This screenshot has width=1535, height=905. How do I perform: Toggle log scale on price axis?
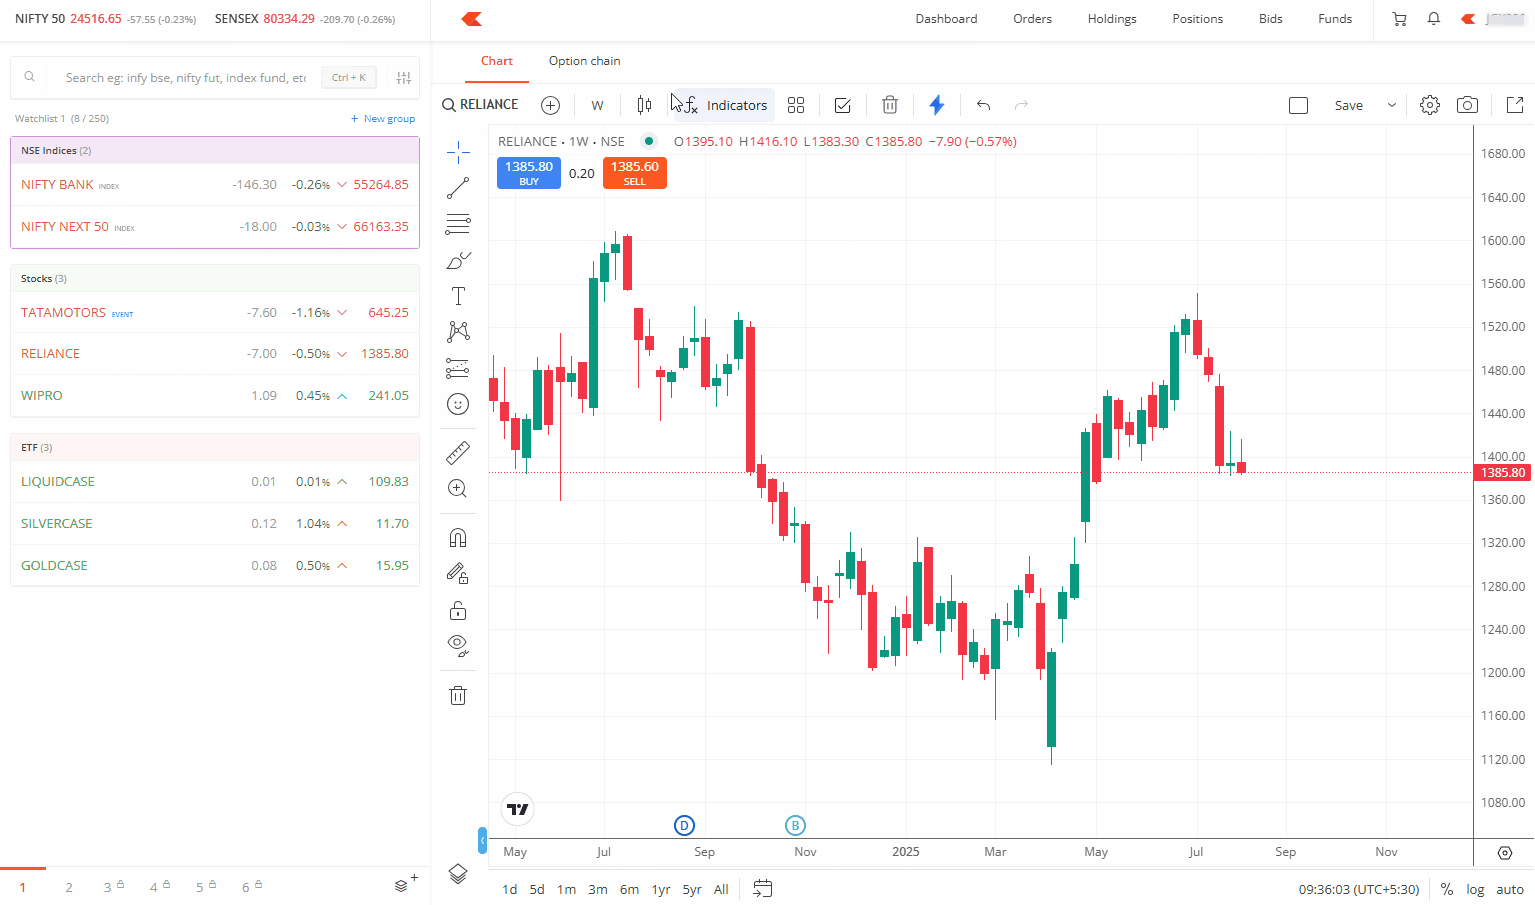pyautogui.click(x=1475, y=889)
